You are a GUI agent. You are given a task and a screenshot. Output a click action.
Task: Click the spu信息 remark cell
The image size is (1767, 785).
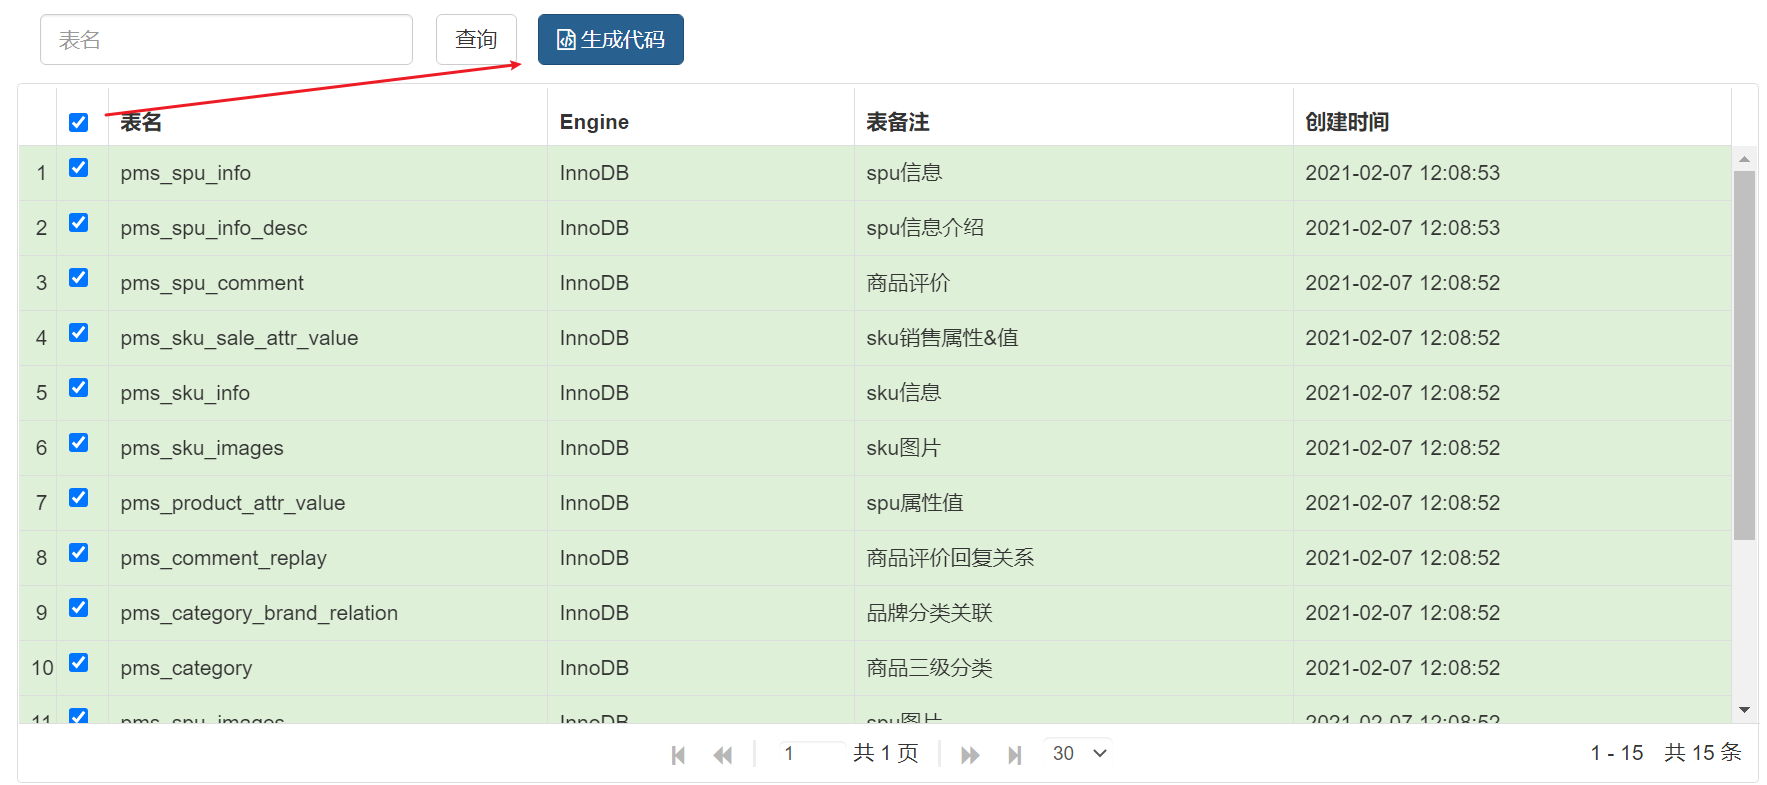(x=1074, y=173)
